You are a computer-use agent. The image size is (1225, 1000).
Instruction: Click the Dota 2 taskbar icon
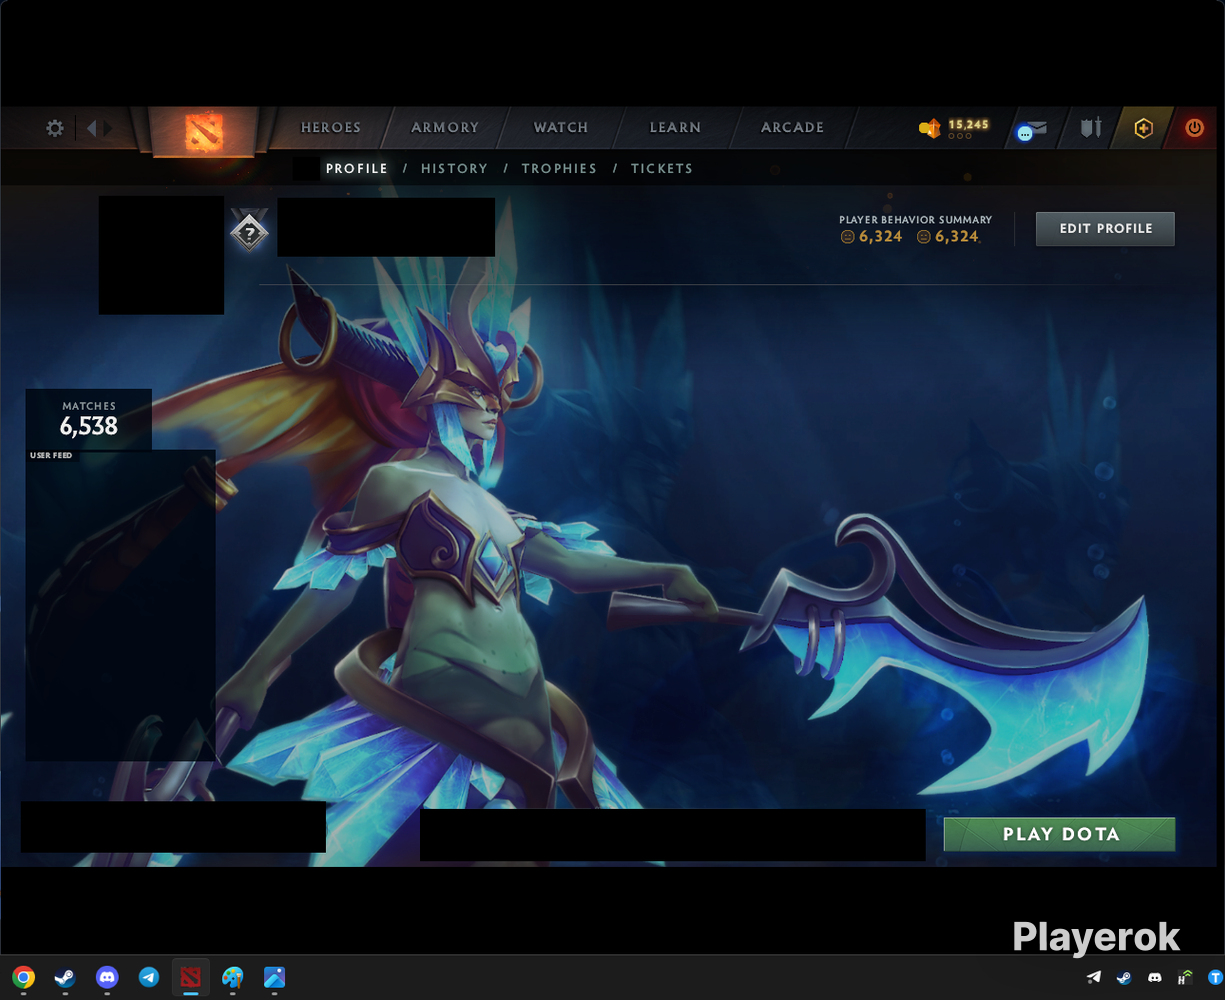tap(191, 978)
